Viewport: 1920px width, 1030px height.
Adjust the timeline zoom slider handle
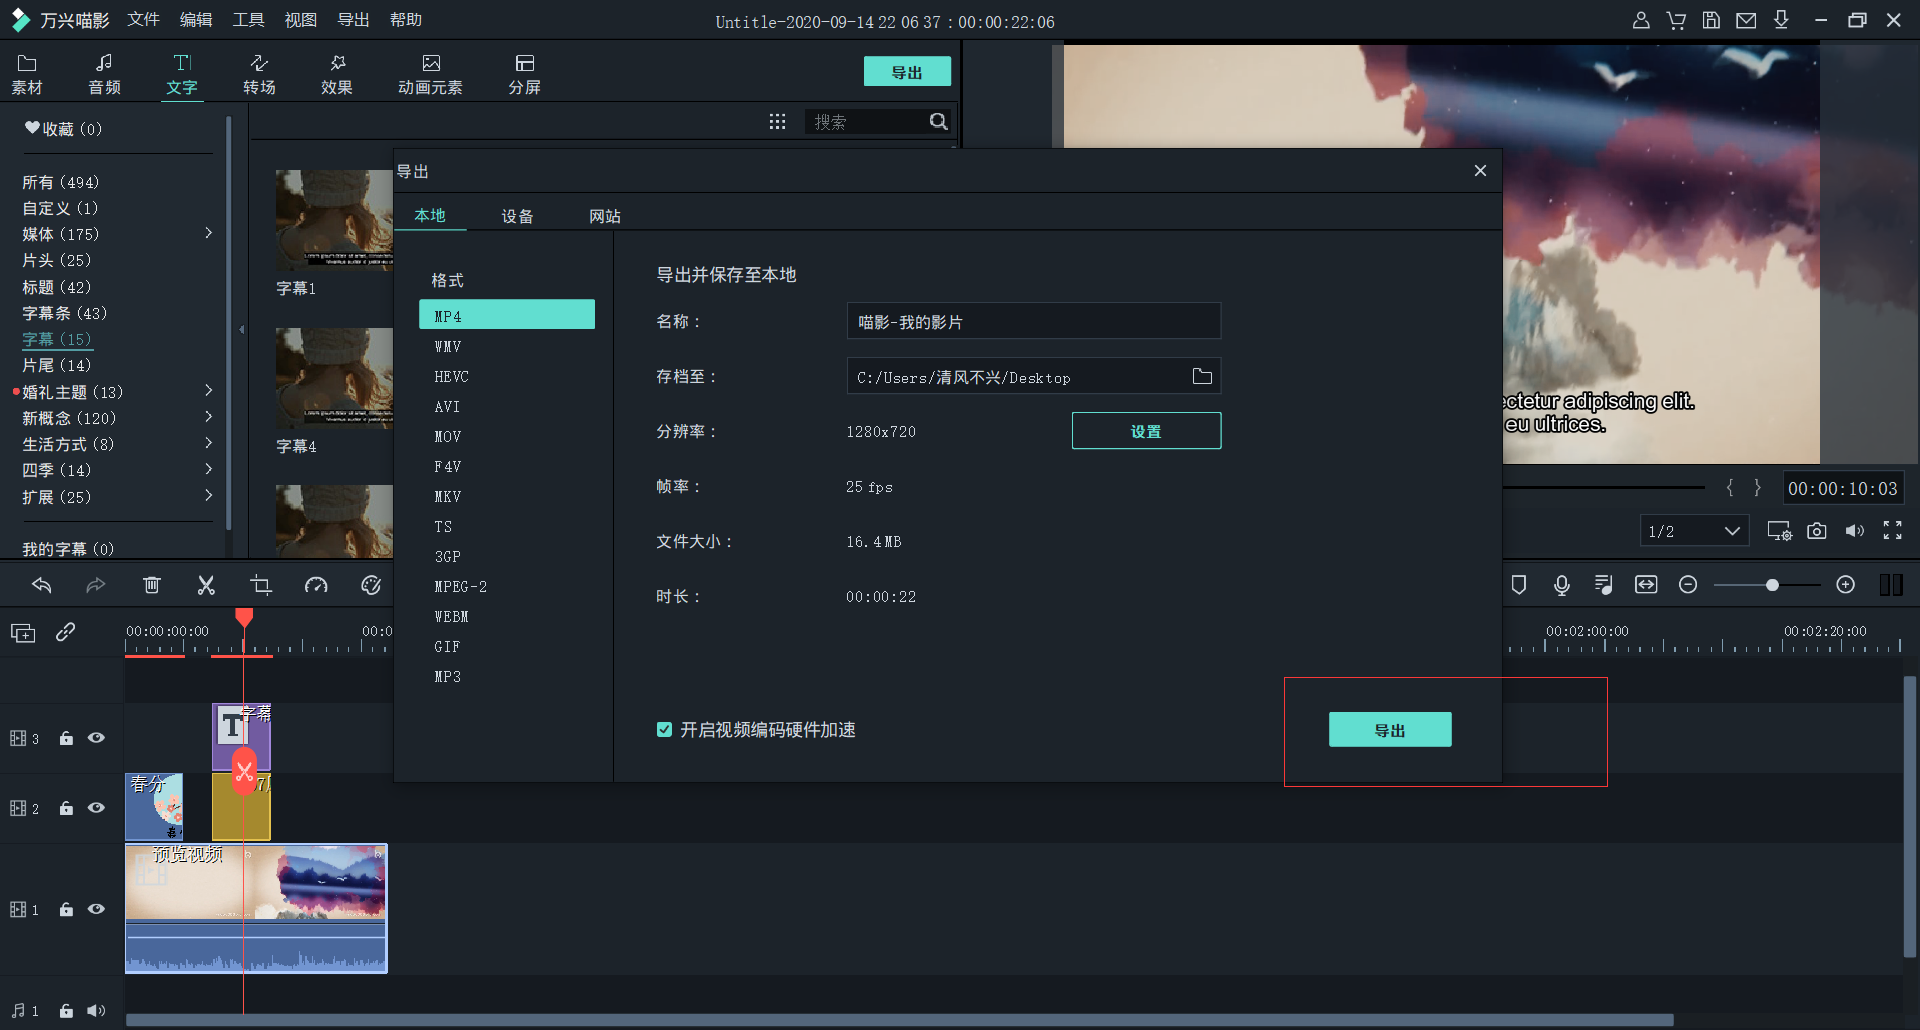(x=1772, y=585)
